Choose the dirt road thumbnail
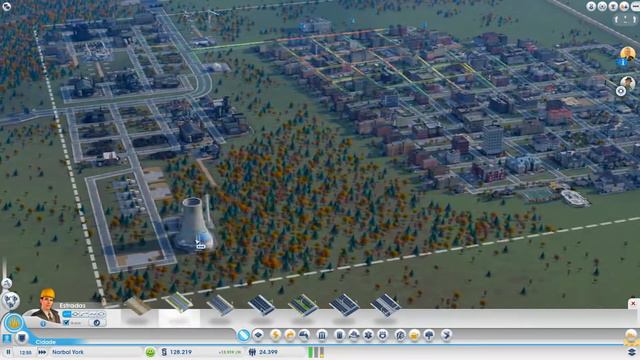640x360 pixels. tap(138, 306)
